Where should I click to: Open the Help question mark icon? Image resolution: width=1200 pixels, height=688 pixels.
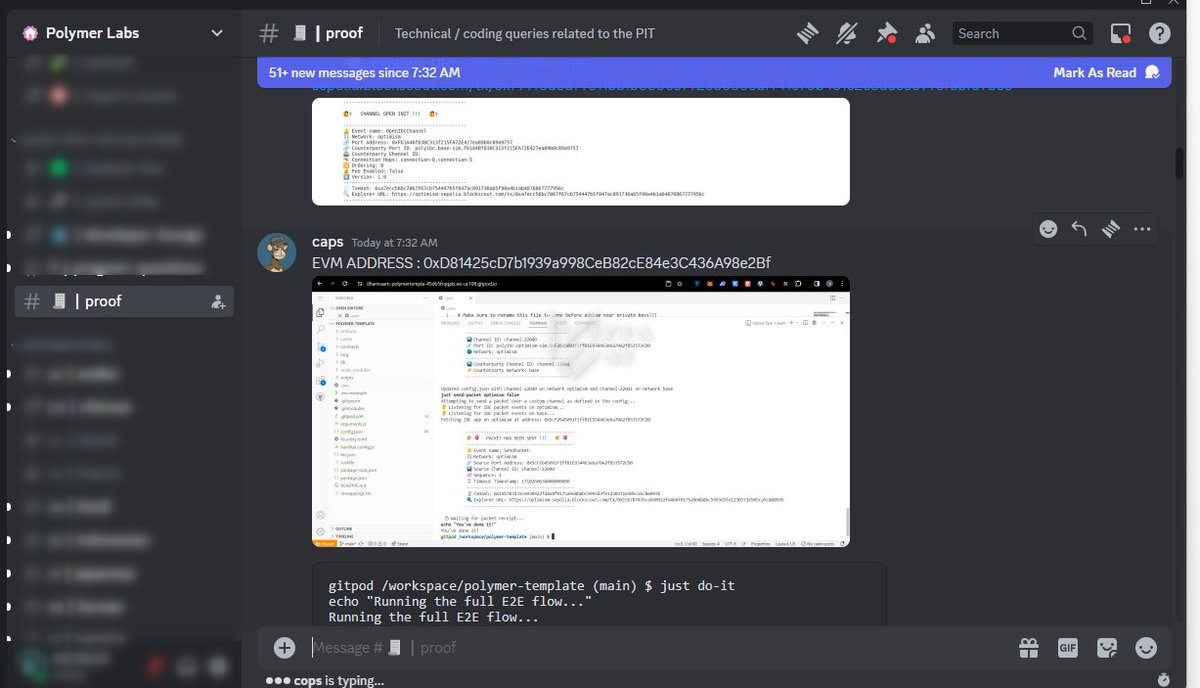point(1159,33)
